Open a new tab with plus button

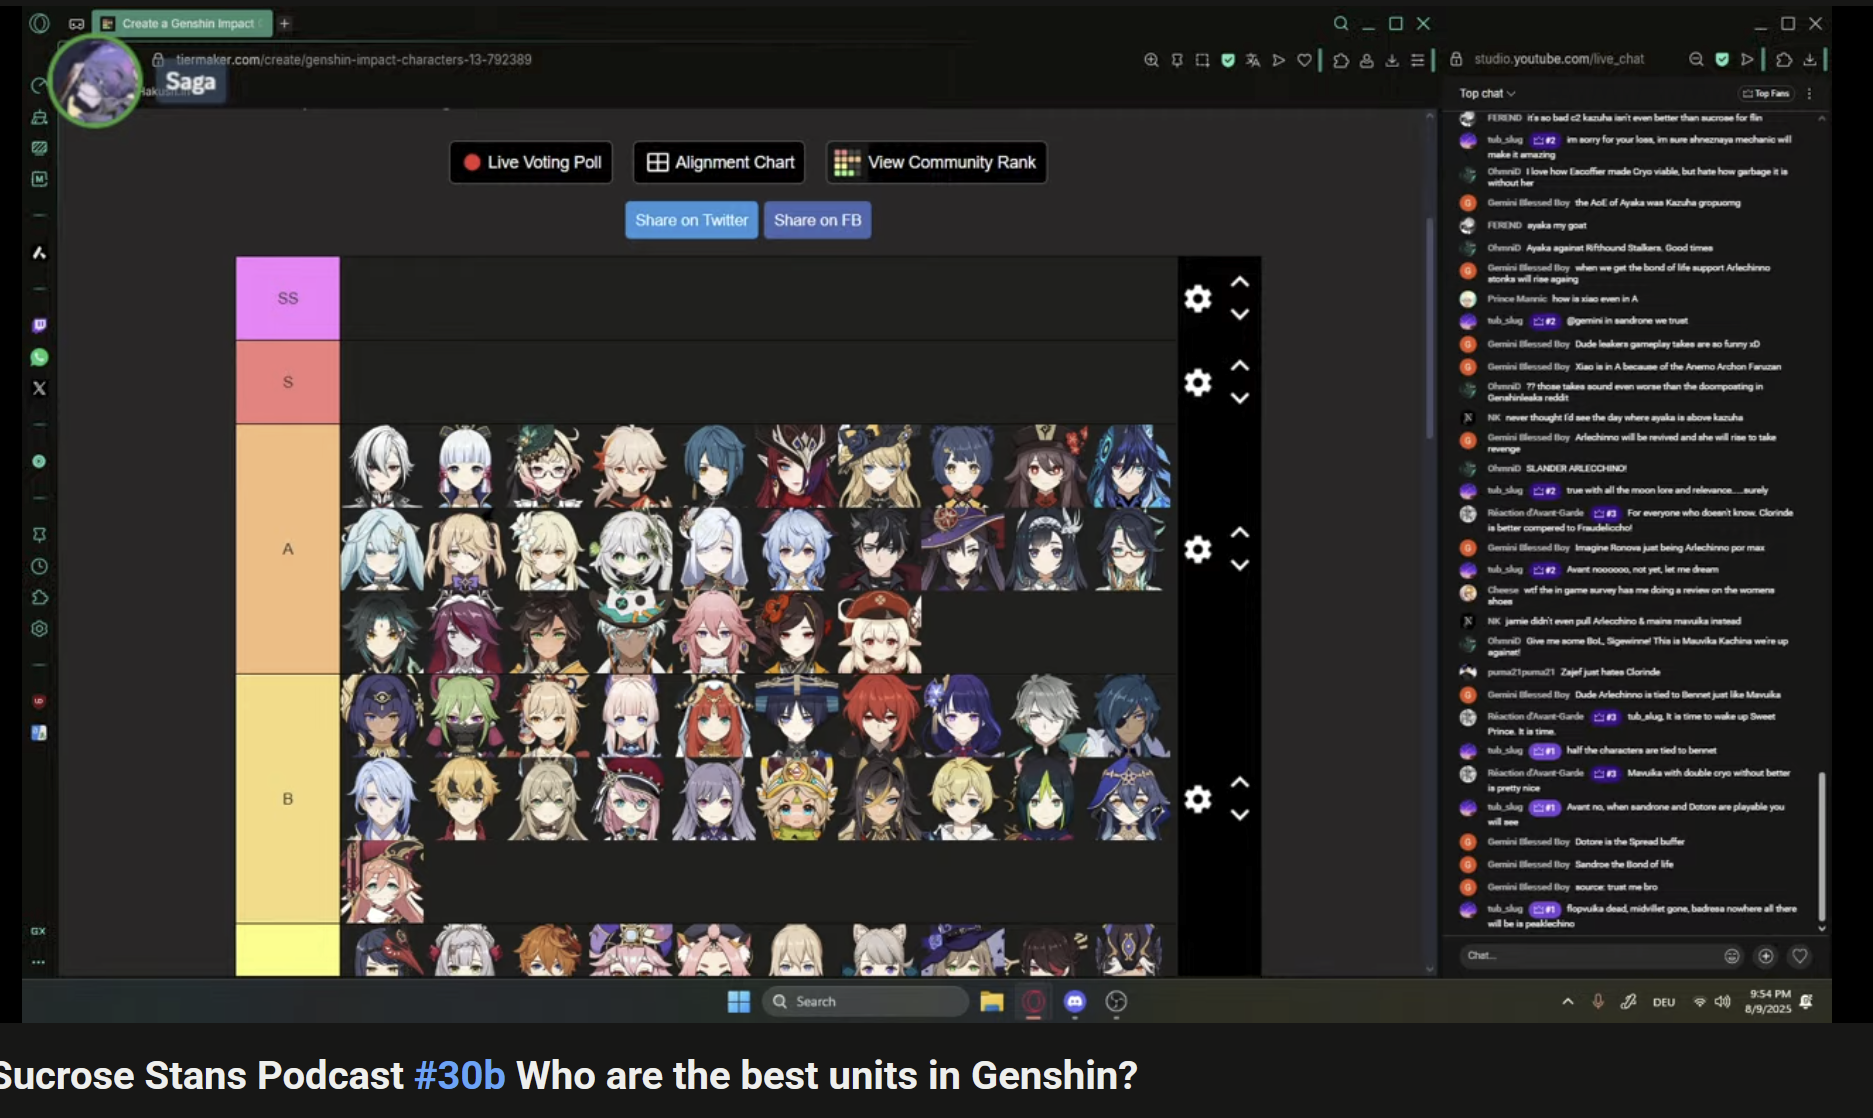pyautogui.click(x=285, y=23)
